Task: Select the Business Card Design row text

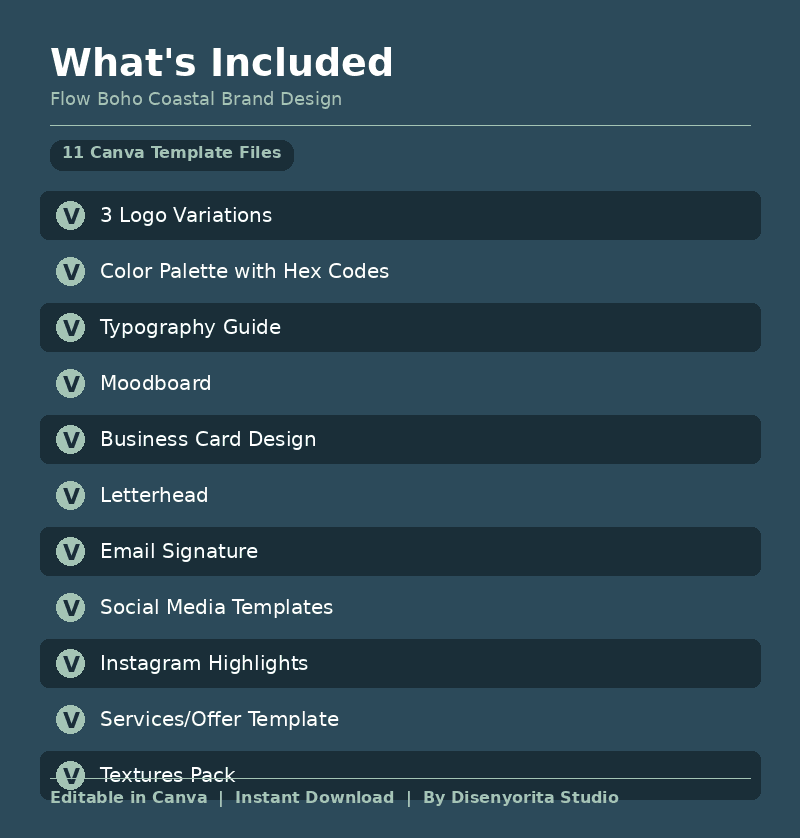Action: point(208,439)
